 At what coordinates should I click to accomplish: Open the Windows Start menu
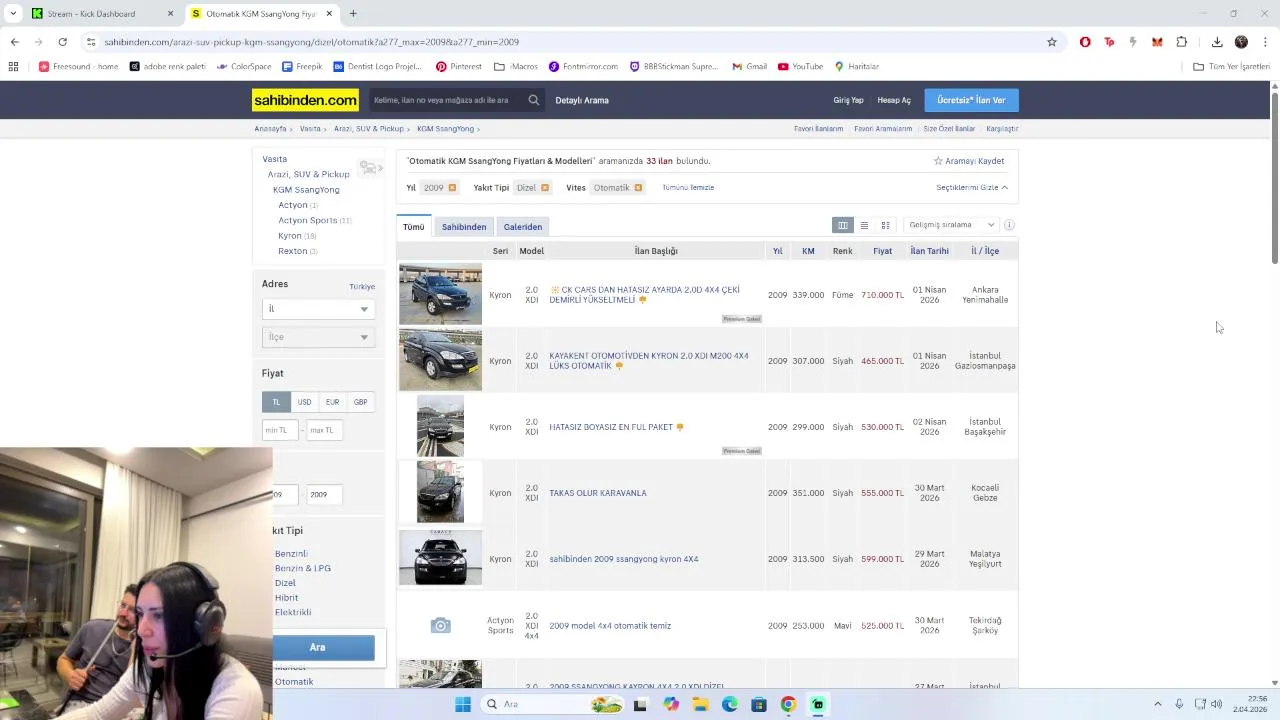(462, 704)
